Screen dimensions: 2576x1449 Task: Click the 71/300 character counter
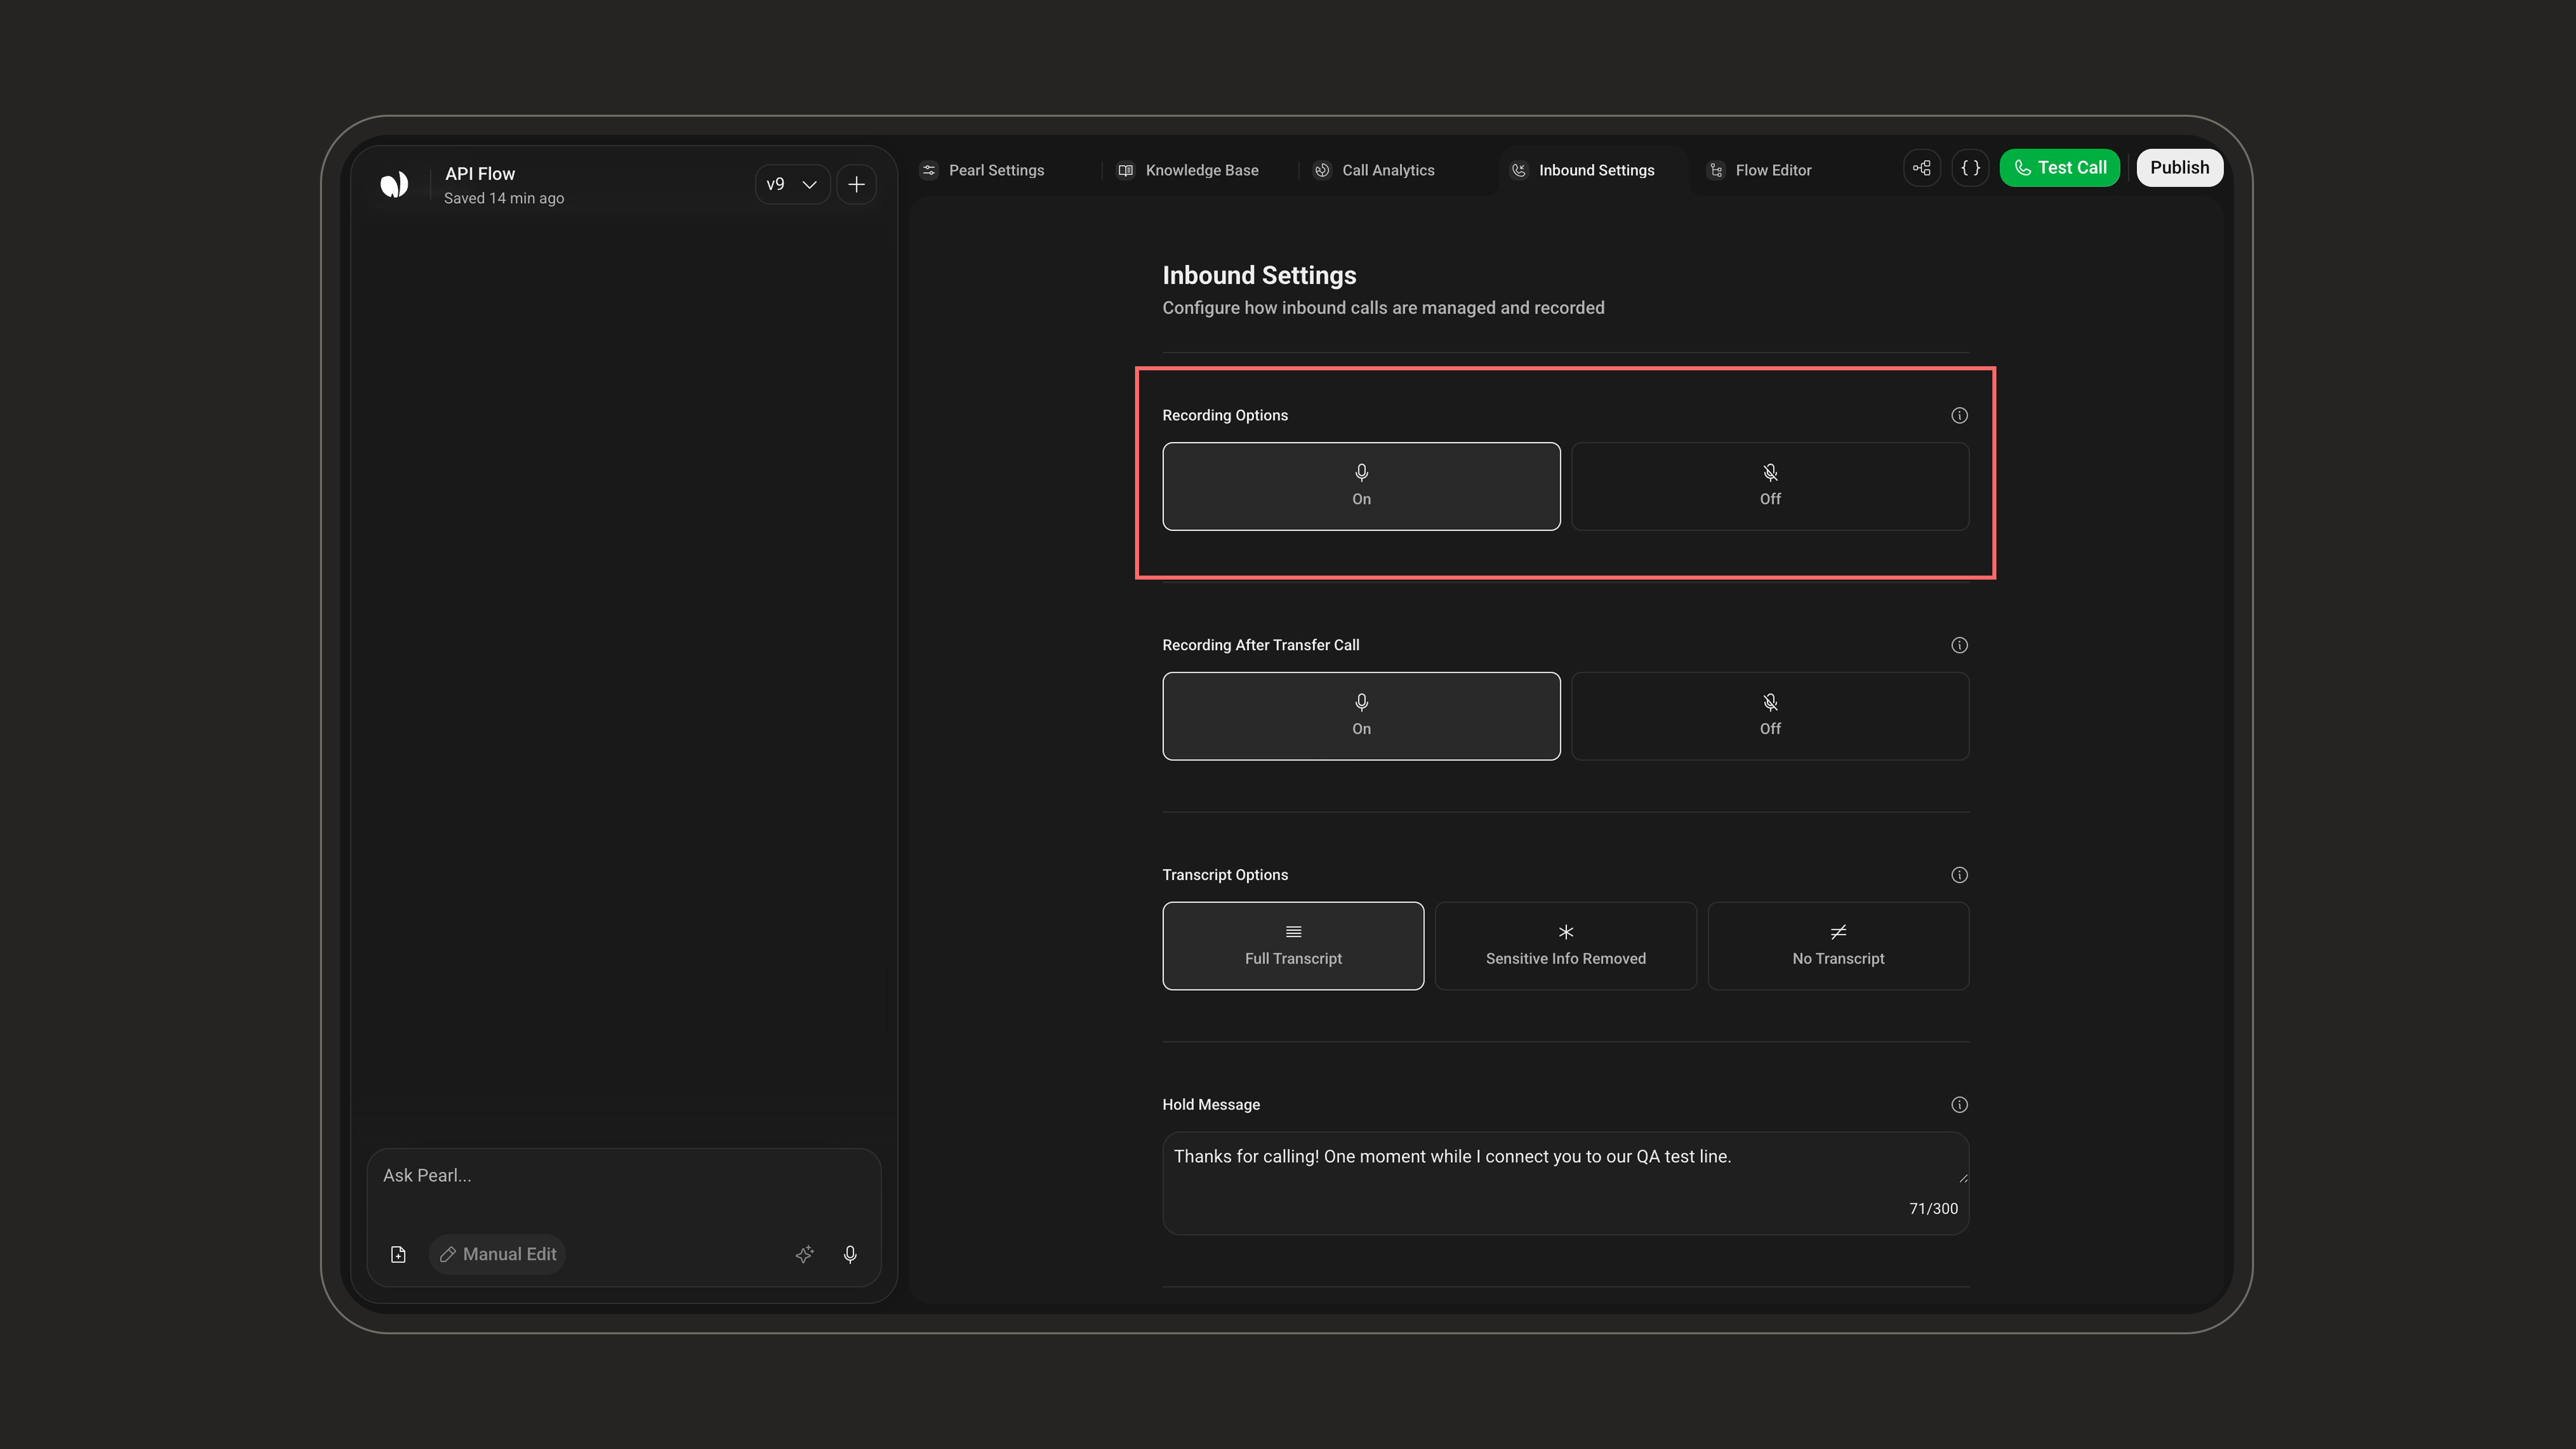1933,1208
